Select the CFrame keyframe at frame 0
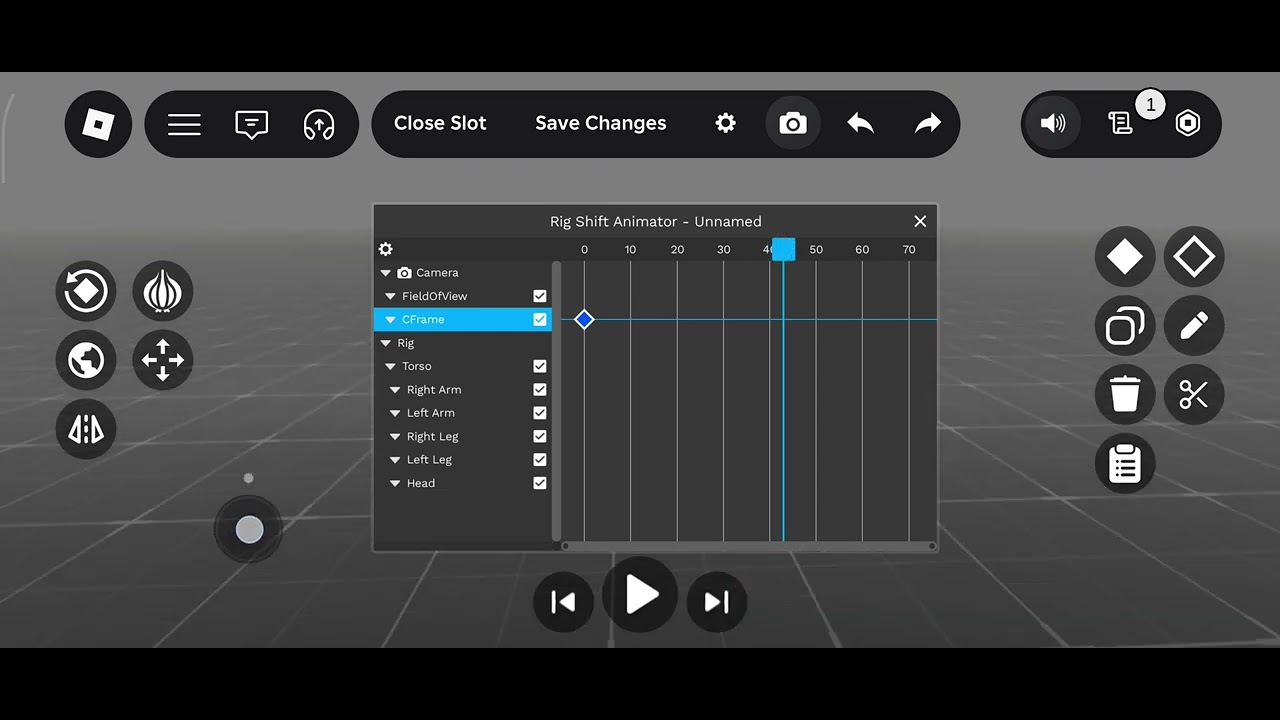1280x720 pixels. (x=584, y=320)
